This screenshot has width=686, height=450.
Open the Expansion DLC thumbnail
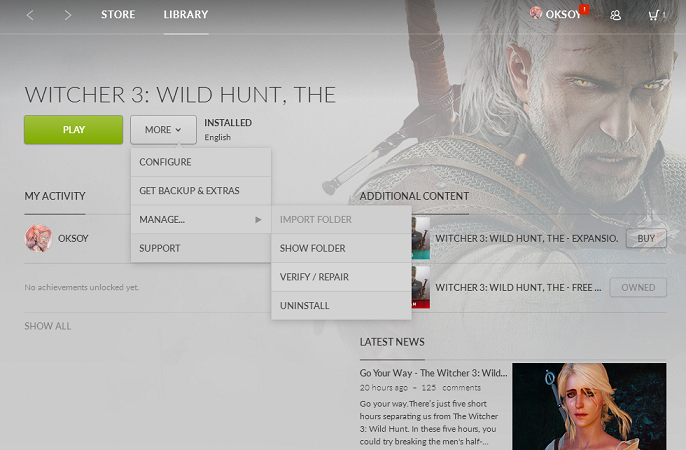421,238
